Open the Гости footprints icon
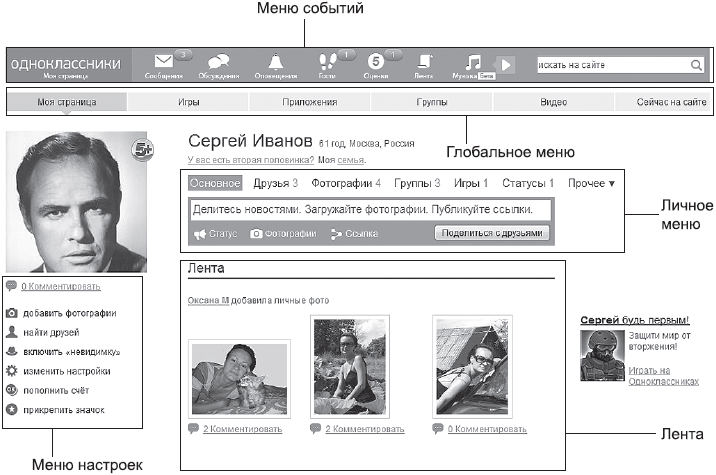 pos(327,61)
